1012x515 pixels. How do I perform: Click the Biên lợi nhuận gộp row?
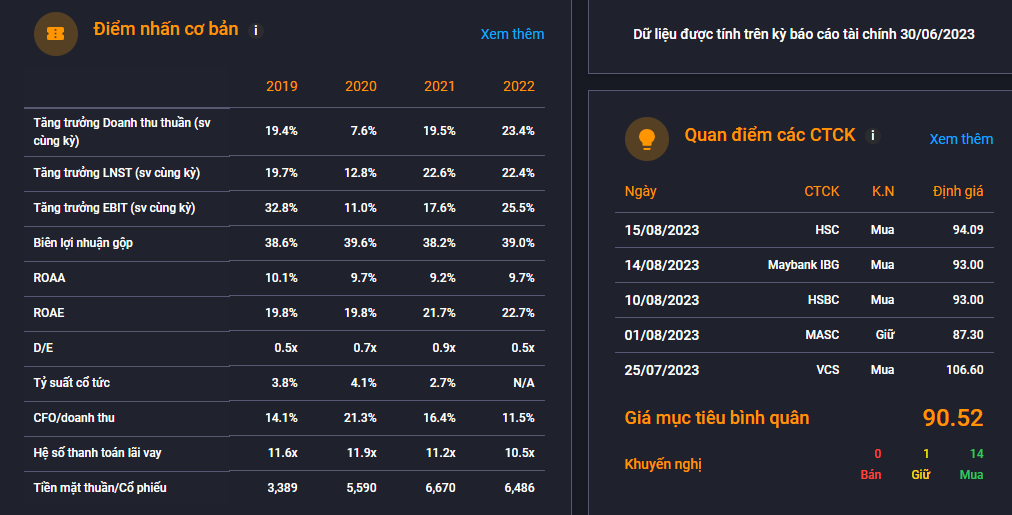(x=285, y=243)
